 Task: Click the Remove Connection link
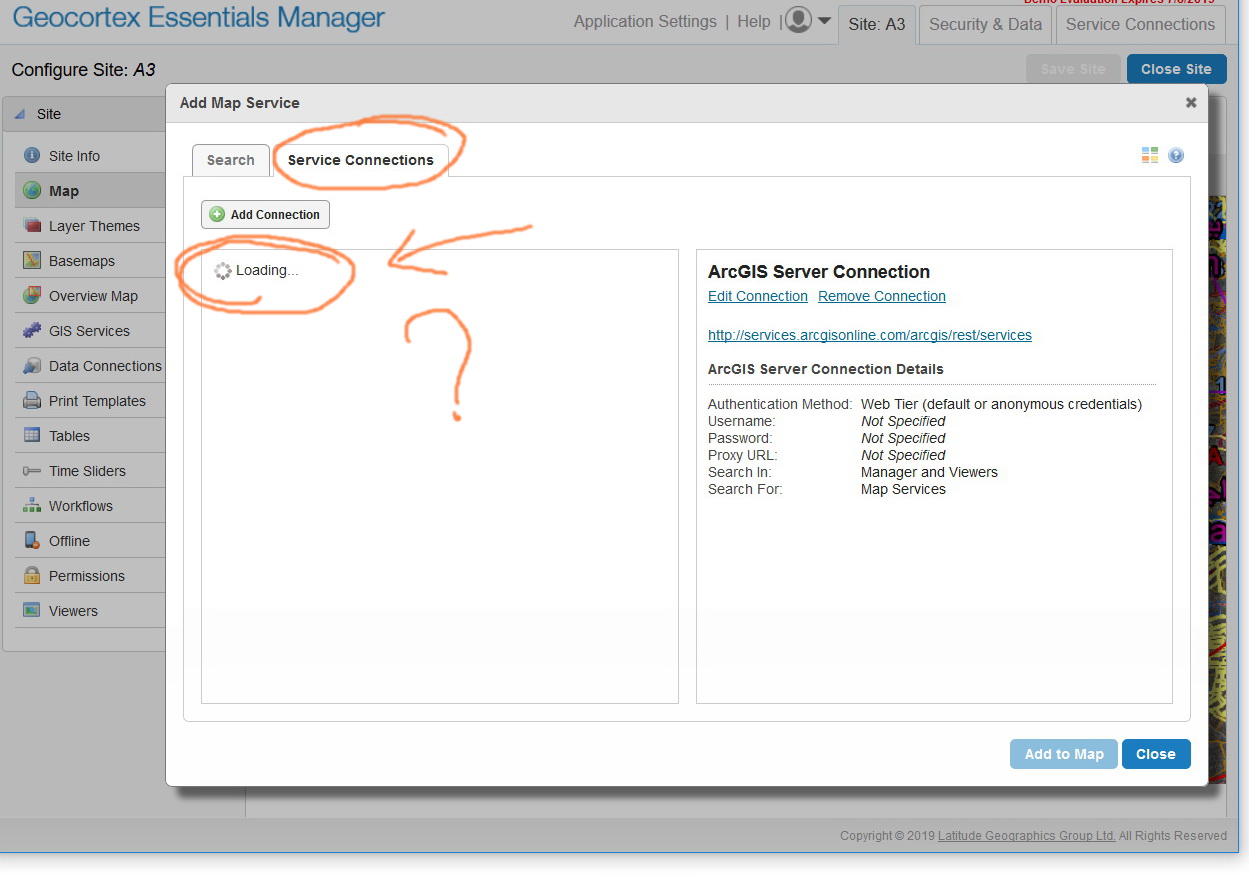tap(882, 296)
